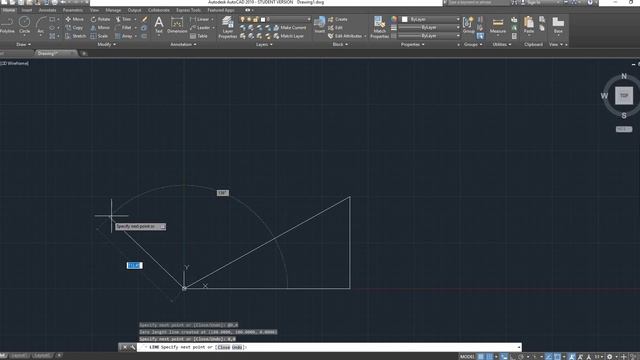Click the Linear dimension tool
Screen dimensions: 640x360
pyautogui.click(x=200, y=19)
